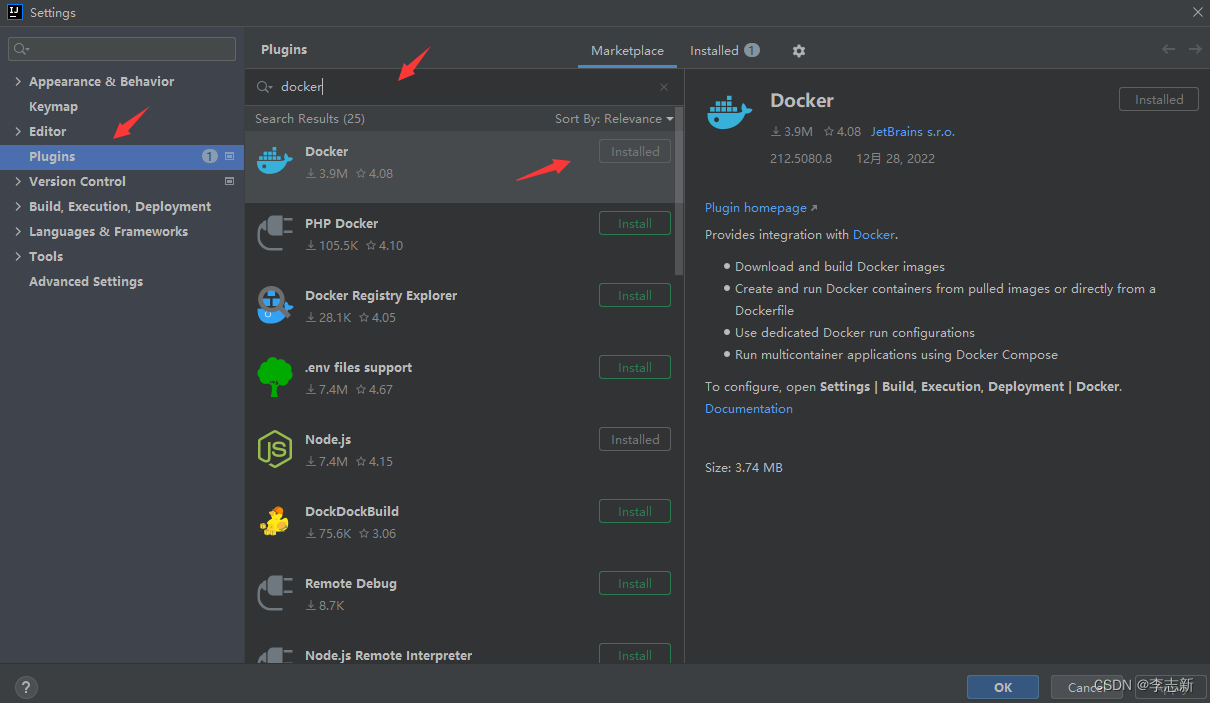1210x703 pixels.
Task: Select Plugins in settings tree
Action: pyautogui.click(x=122, y=156)
